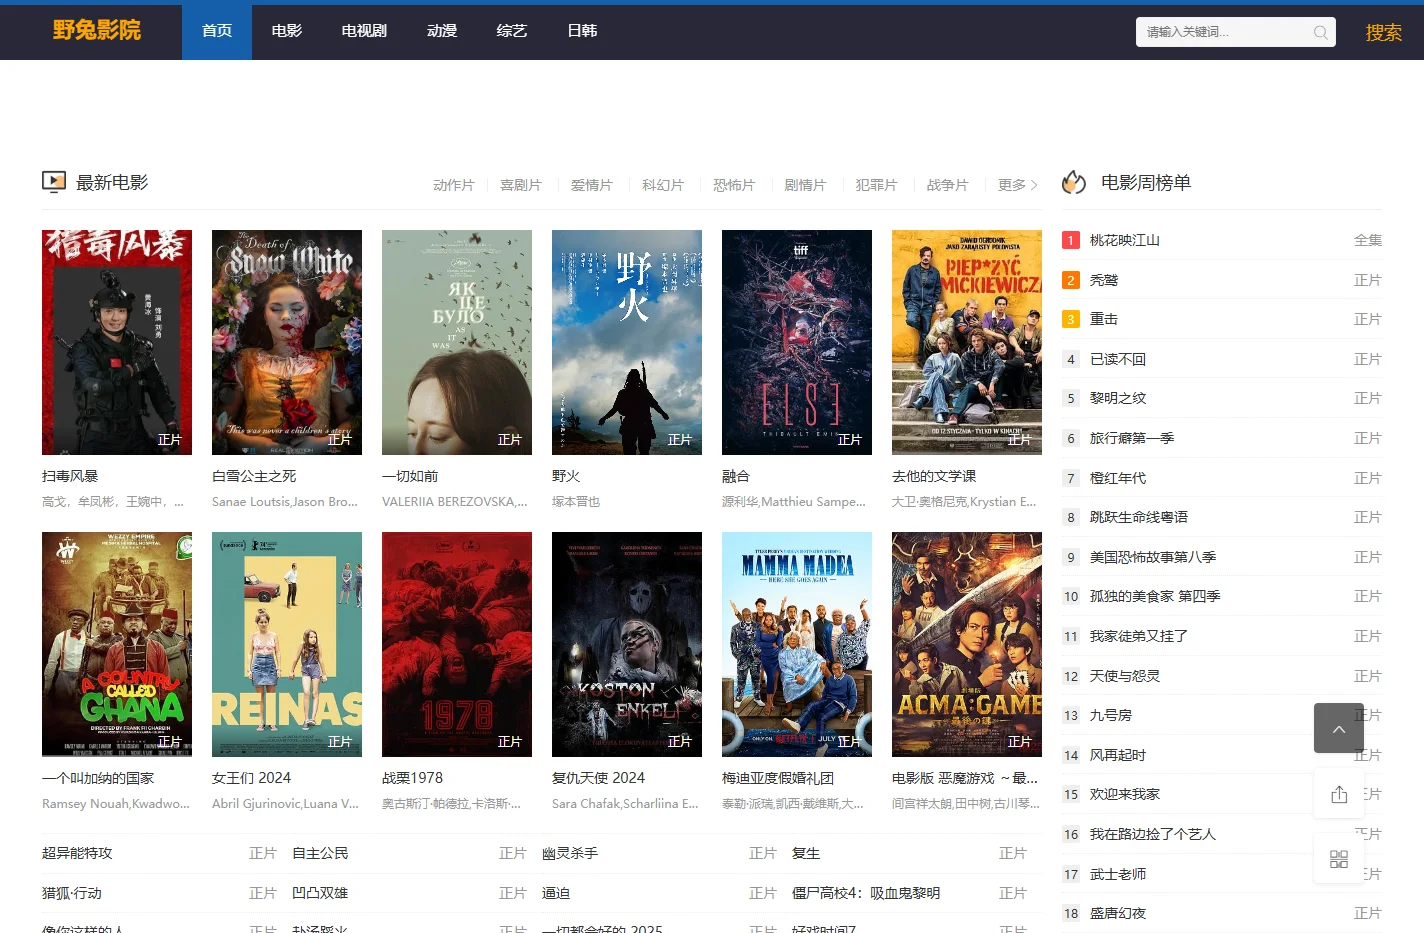Open the Mamma Madea poster
The width and height of the screenshot is (1424, 933).
click(x=797, y=644)
